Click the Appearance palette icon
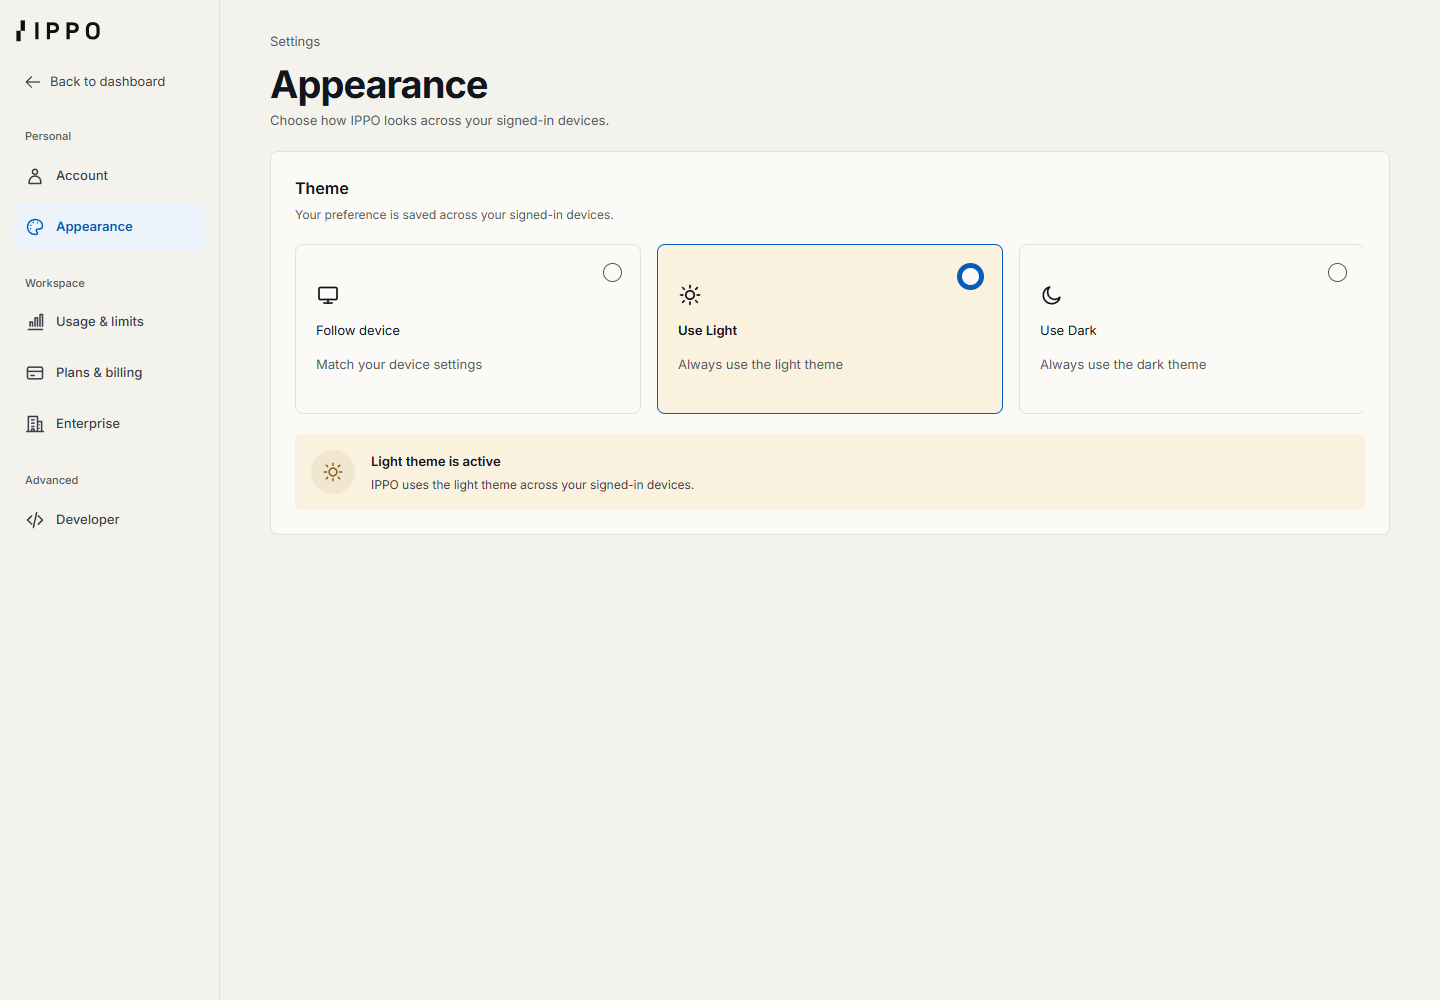The width and height of the screenshot is (1440, 1000). point(35,227)
